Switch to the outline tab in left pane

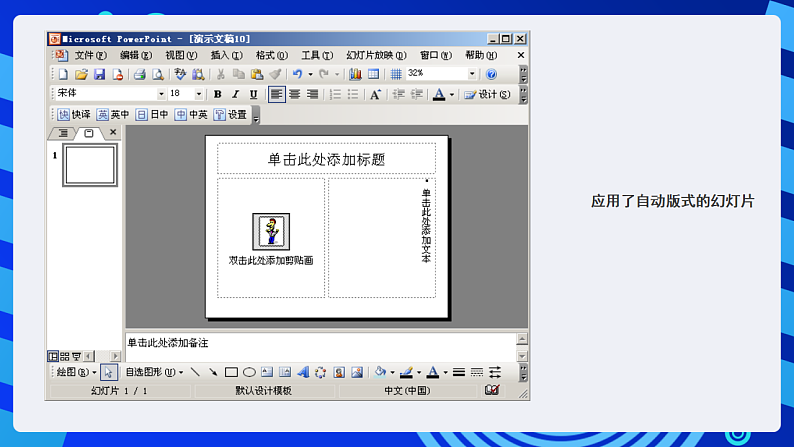[x=63, y=133]
